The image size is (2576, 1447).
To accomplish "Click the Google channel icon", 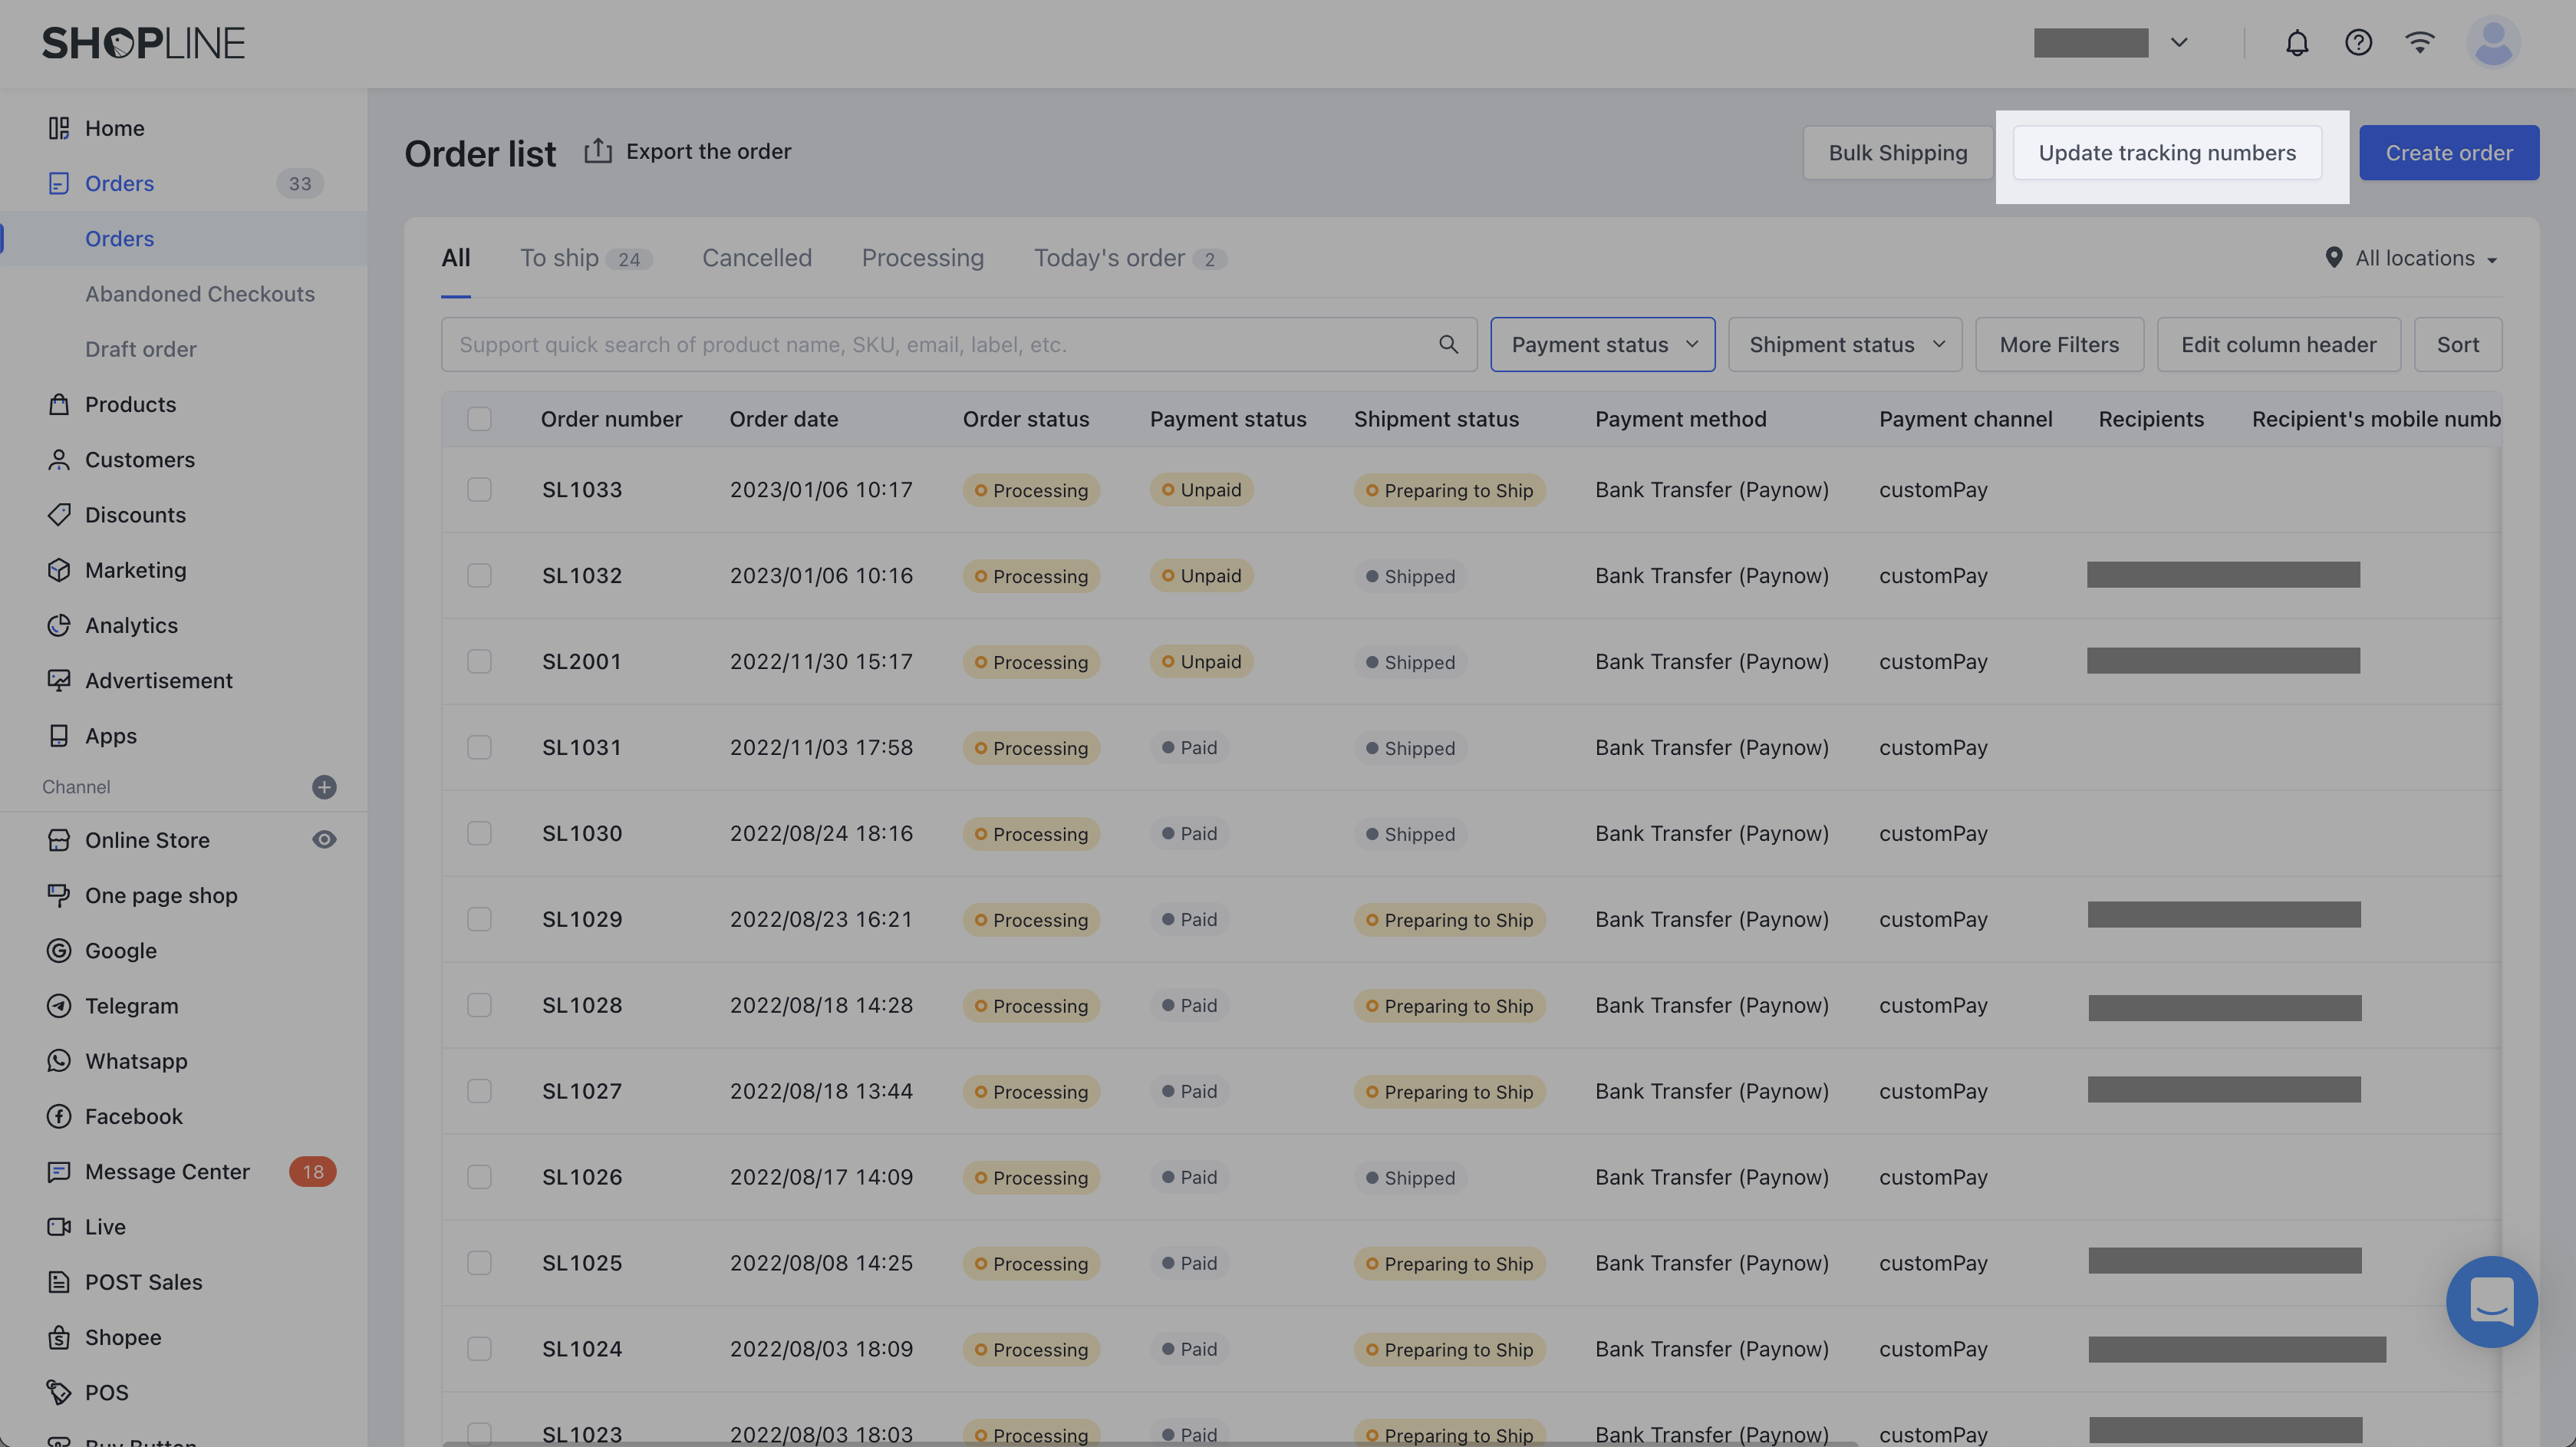I will click(x=59, y=950).
